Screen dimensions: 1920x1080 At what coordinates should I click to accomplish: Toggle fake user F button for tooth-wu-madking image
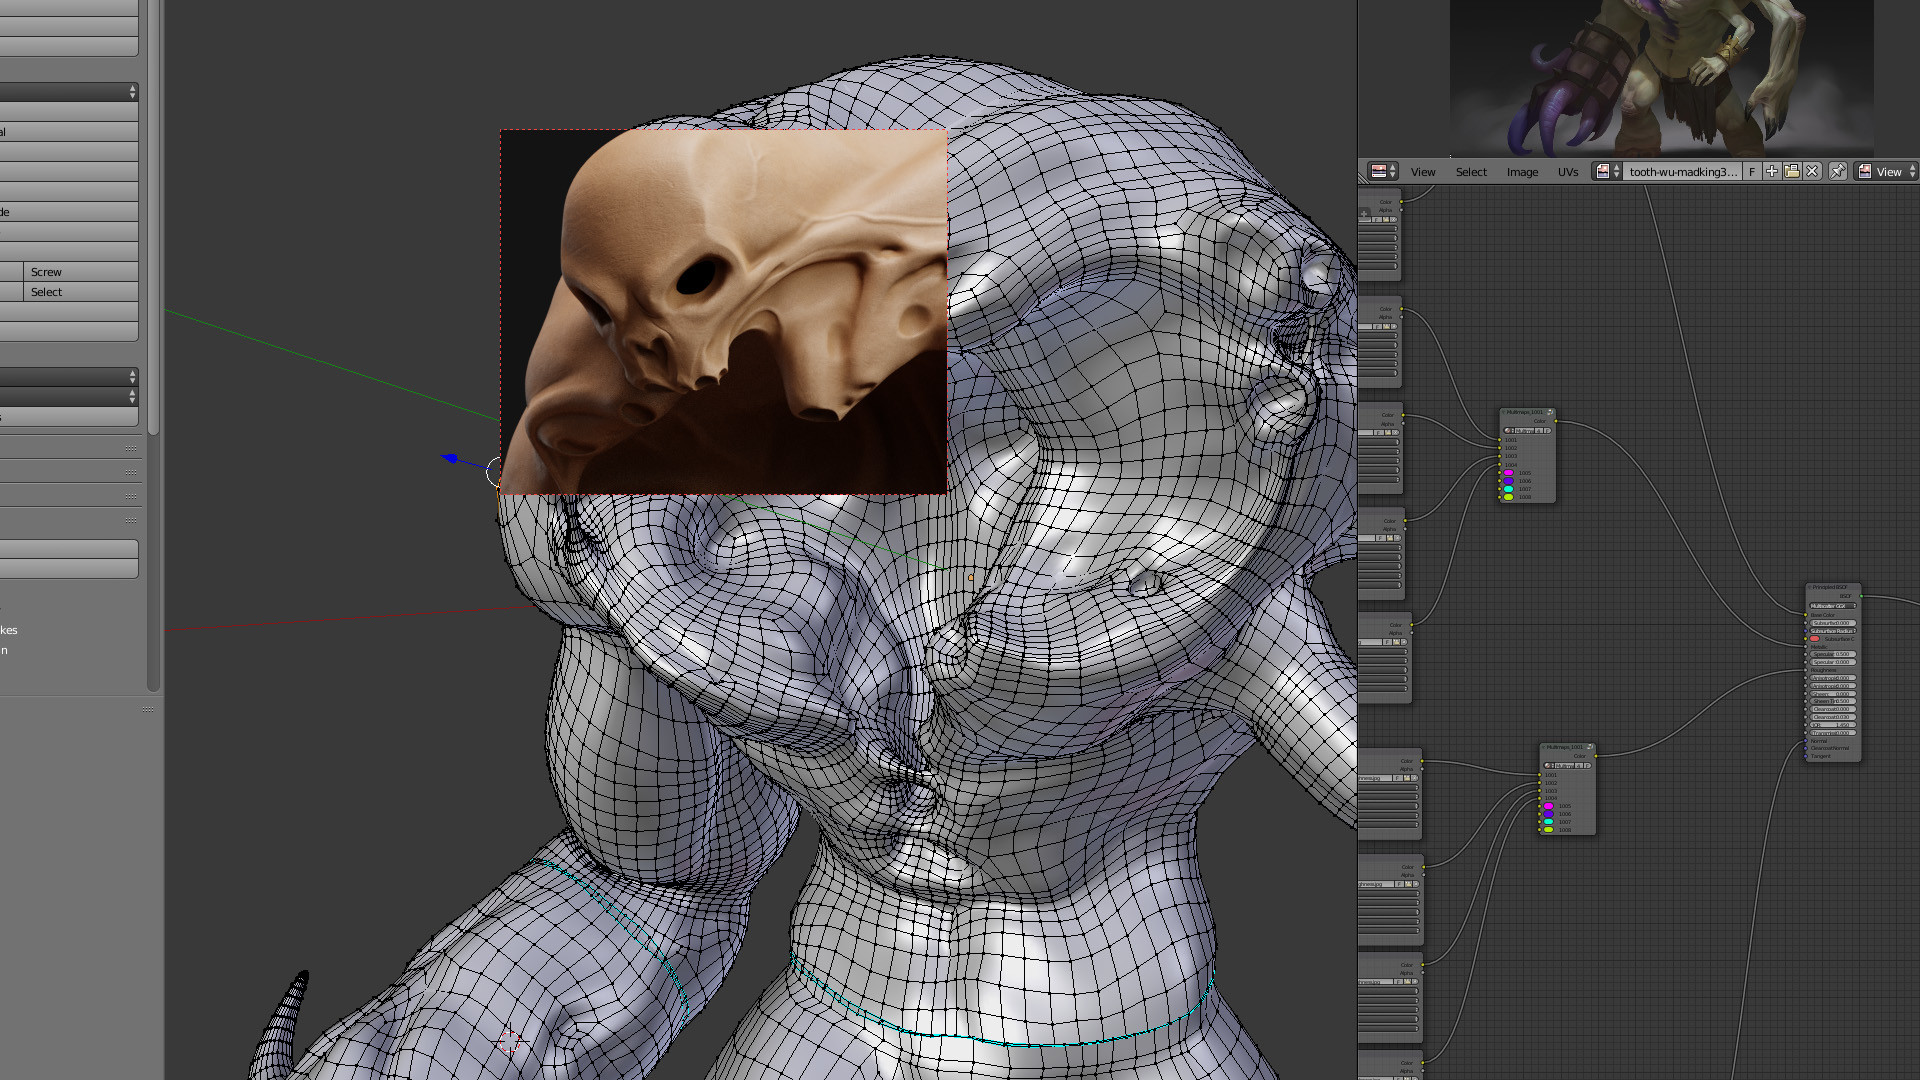click(1752, 171)
